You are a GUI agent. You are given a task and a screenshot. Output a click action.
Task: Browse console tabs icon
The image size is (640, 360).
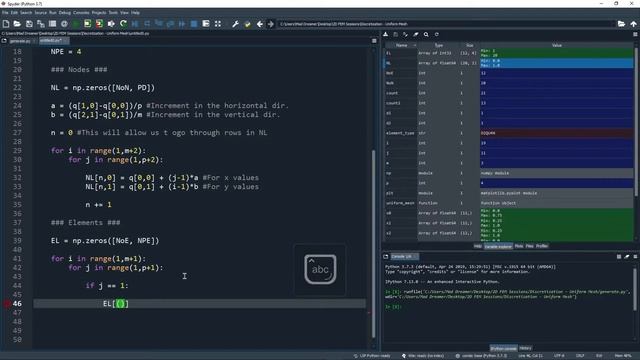(x=386, y=257)
